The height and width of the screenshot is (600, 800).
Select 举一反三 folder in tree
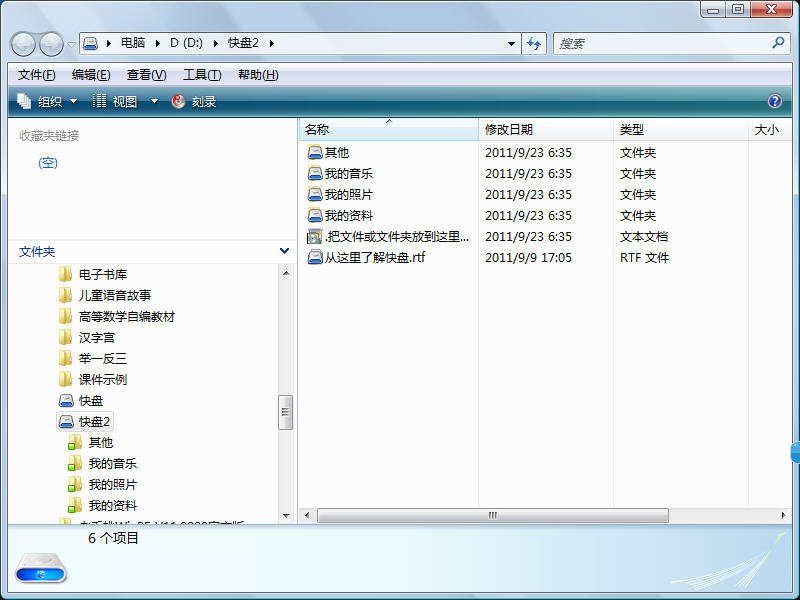coord(93,358)
